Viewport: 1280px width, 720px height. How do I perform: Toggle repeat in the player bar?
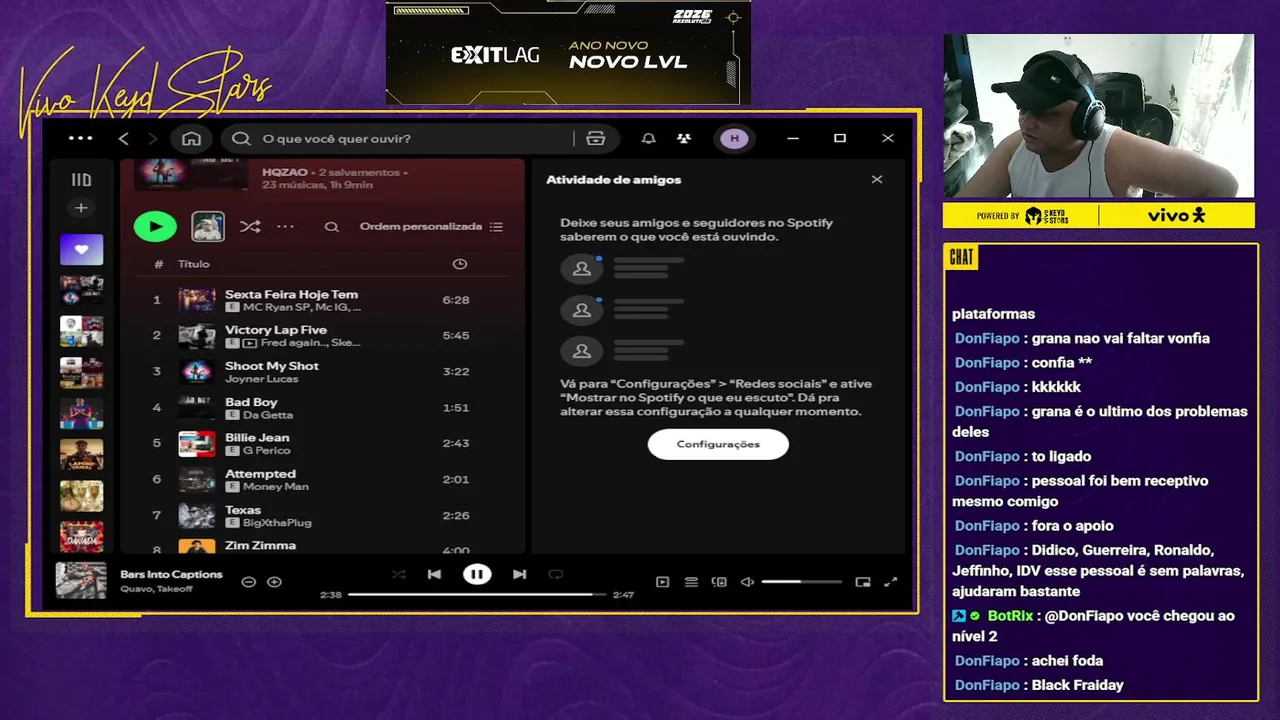coord(556,574)
